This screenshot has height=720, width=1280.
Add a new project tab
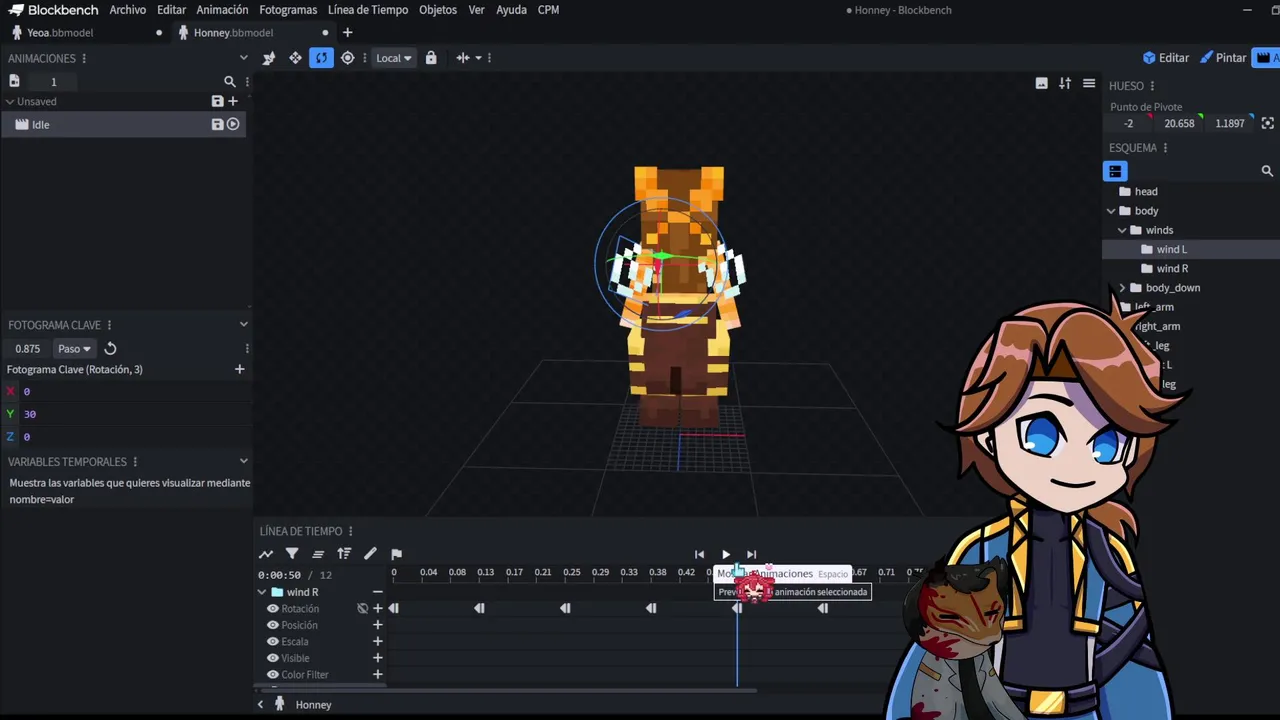click(347, 32)
